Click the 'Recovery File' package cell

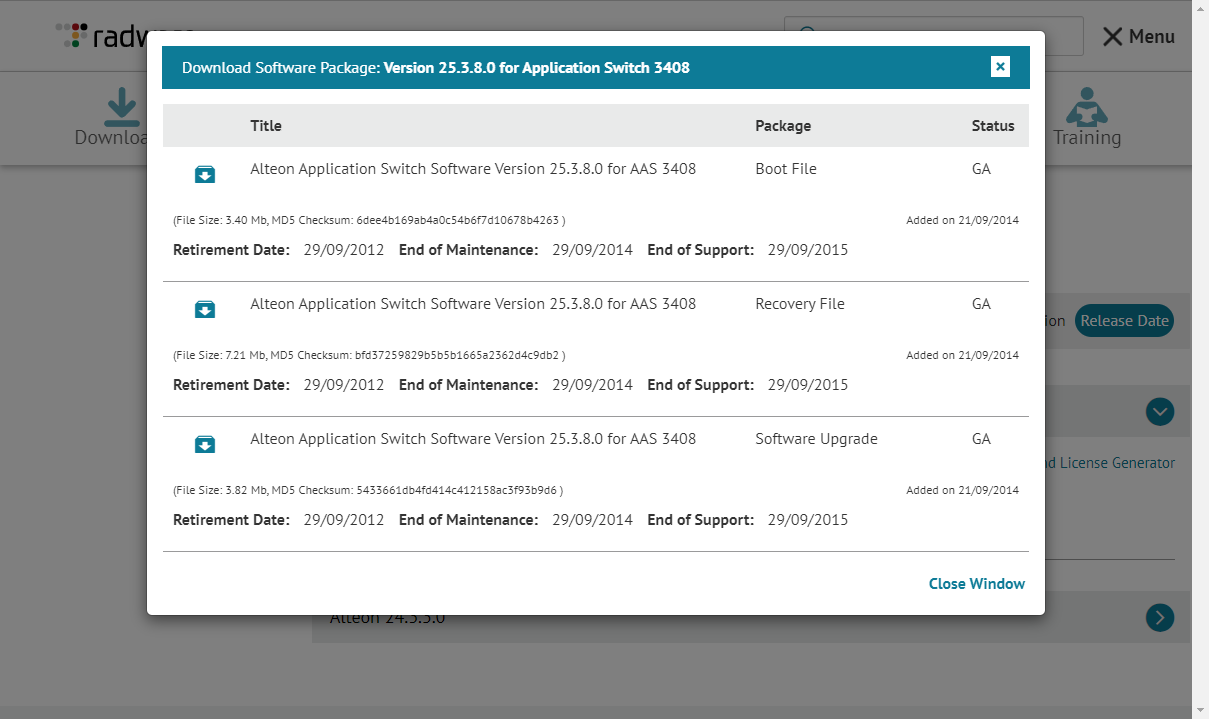800,304
